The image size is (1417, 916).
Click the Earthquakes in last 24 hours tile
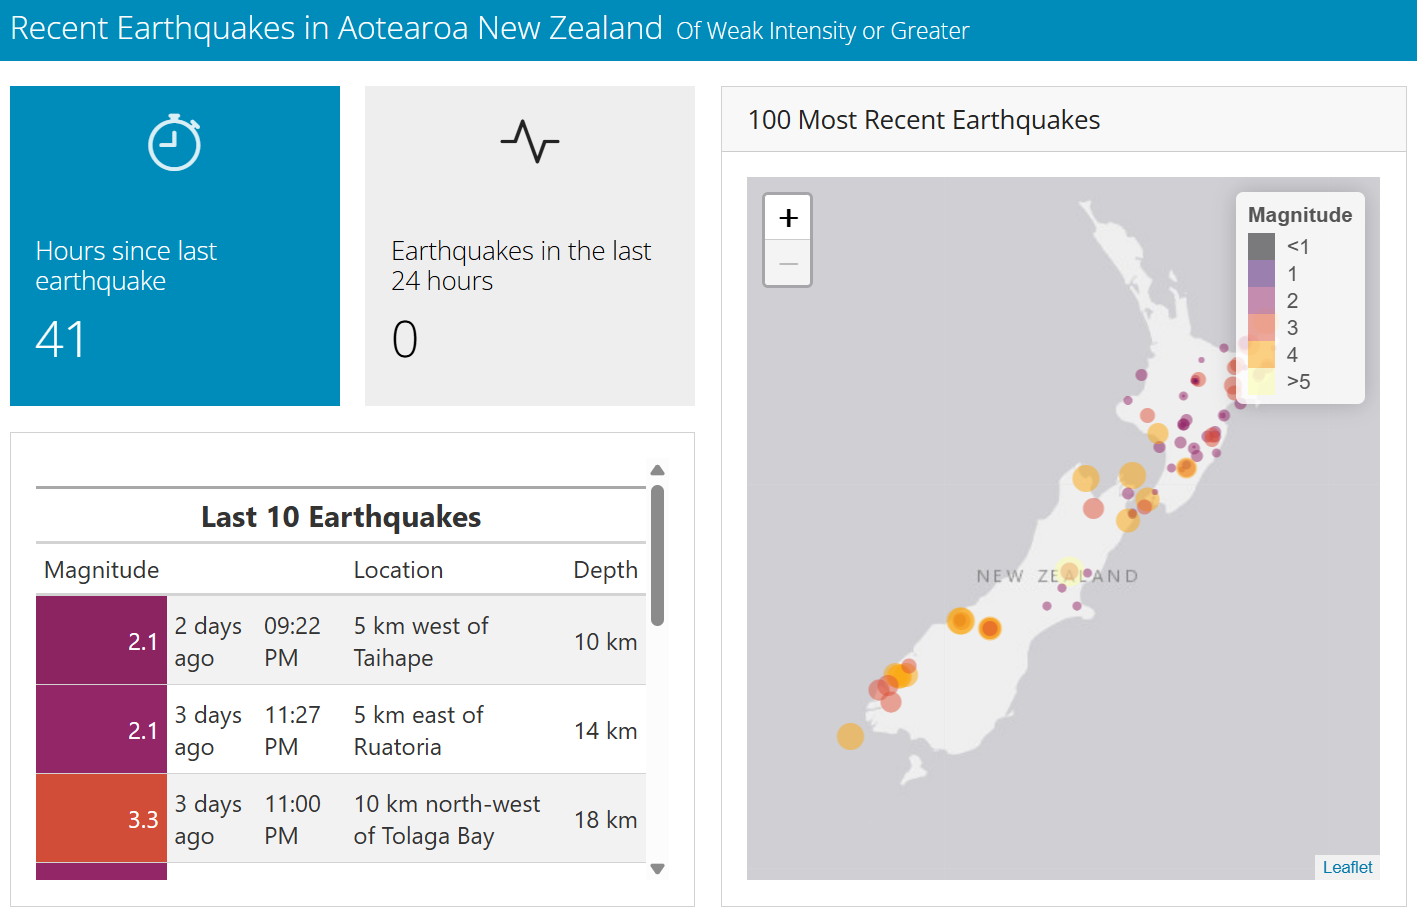(529, 246)
